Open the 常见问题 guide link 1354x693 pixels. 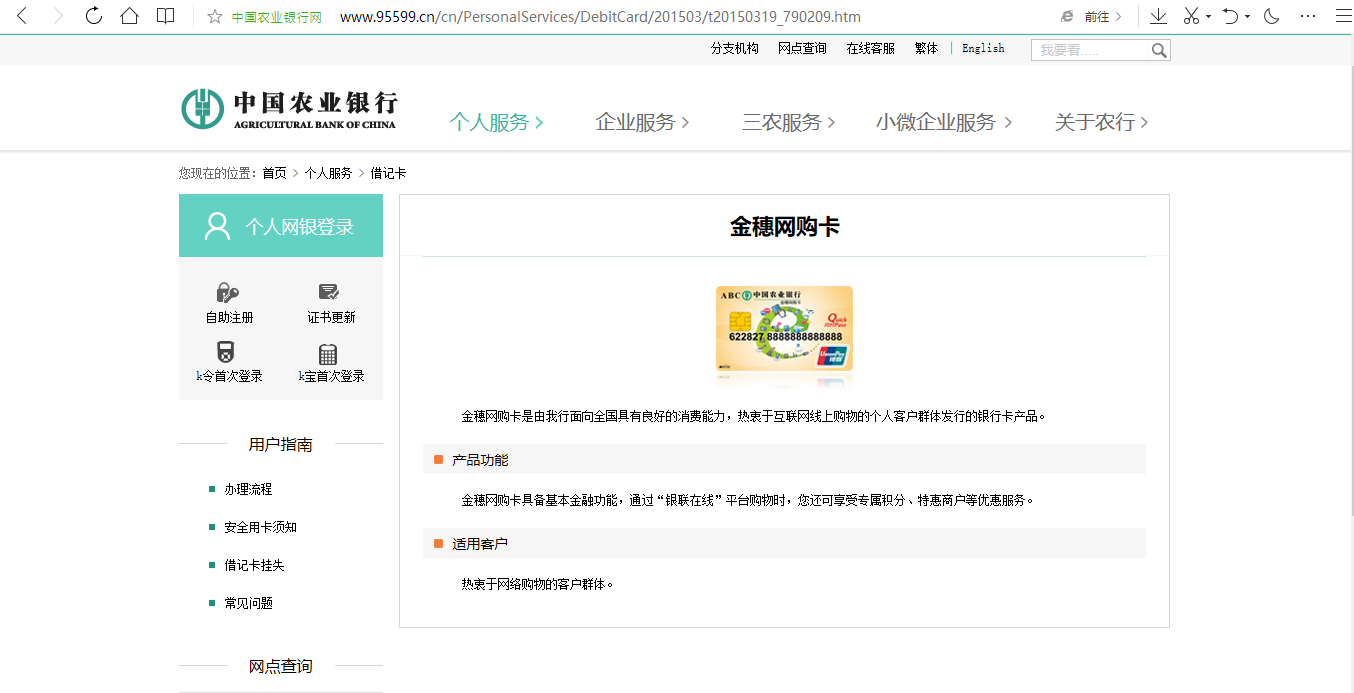[248, 603]
